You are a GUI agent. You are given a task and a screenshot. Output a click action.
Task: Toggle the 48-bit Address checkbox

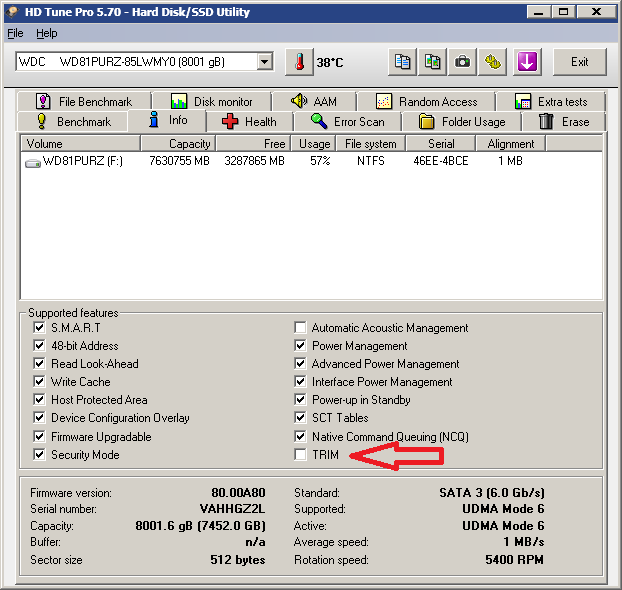[x=39, y=346]
